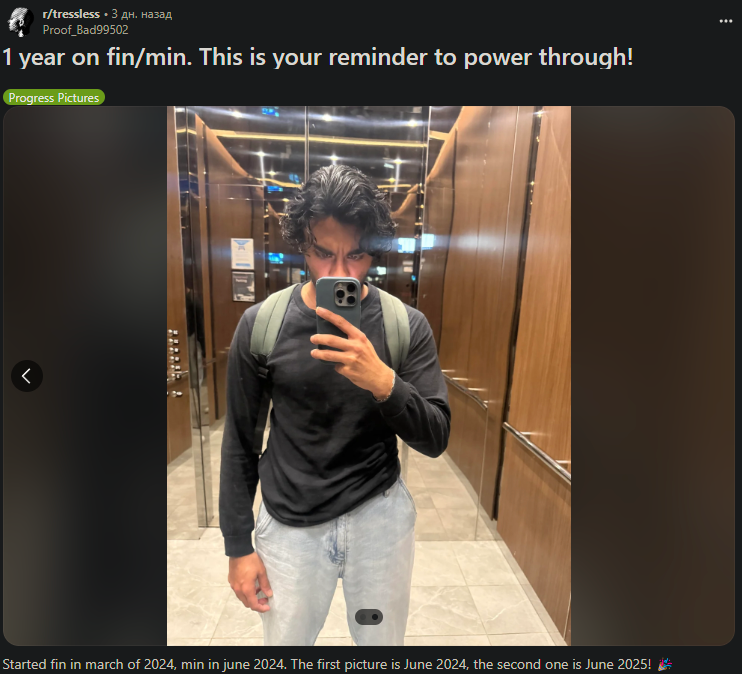
Task: Click the '3 дн. назад' timestamp
Action: tap(141, 14)
